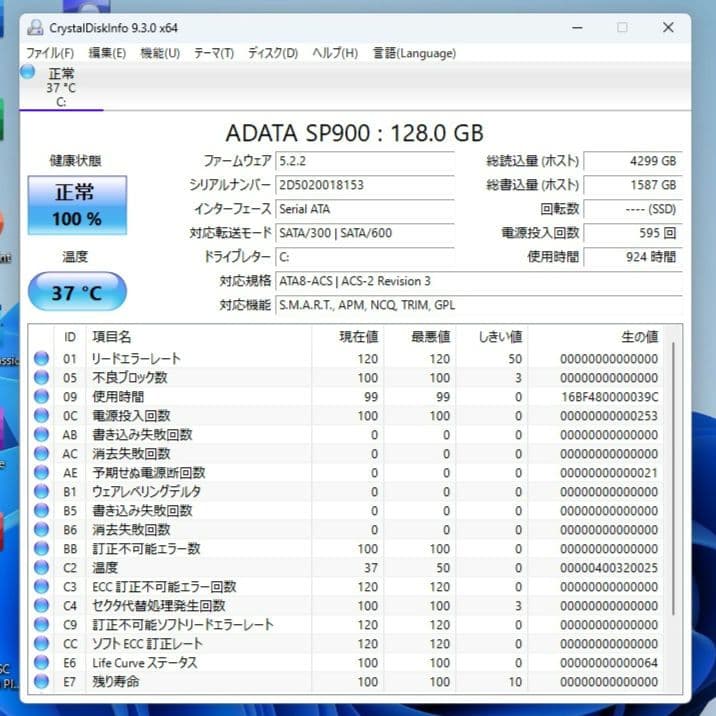Click the 最悪値 column header
The height and width of the screenshot is (716, 716).
(x=431, y=337)
